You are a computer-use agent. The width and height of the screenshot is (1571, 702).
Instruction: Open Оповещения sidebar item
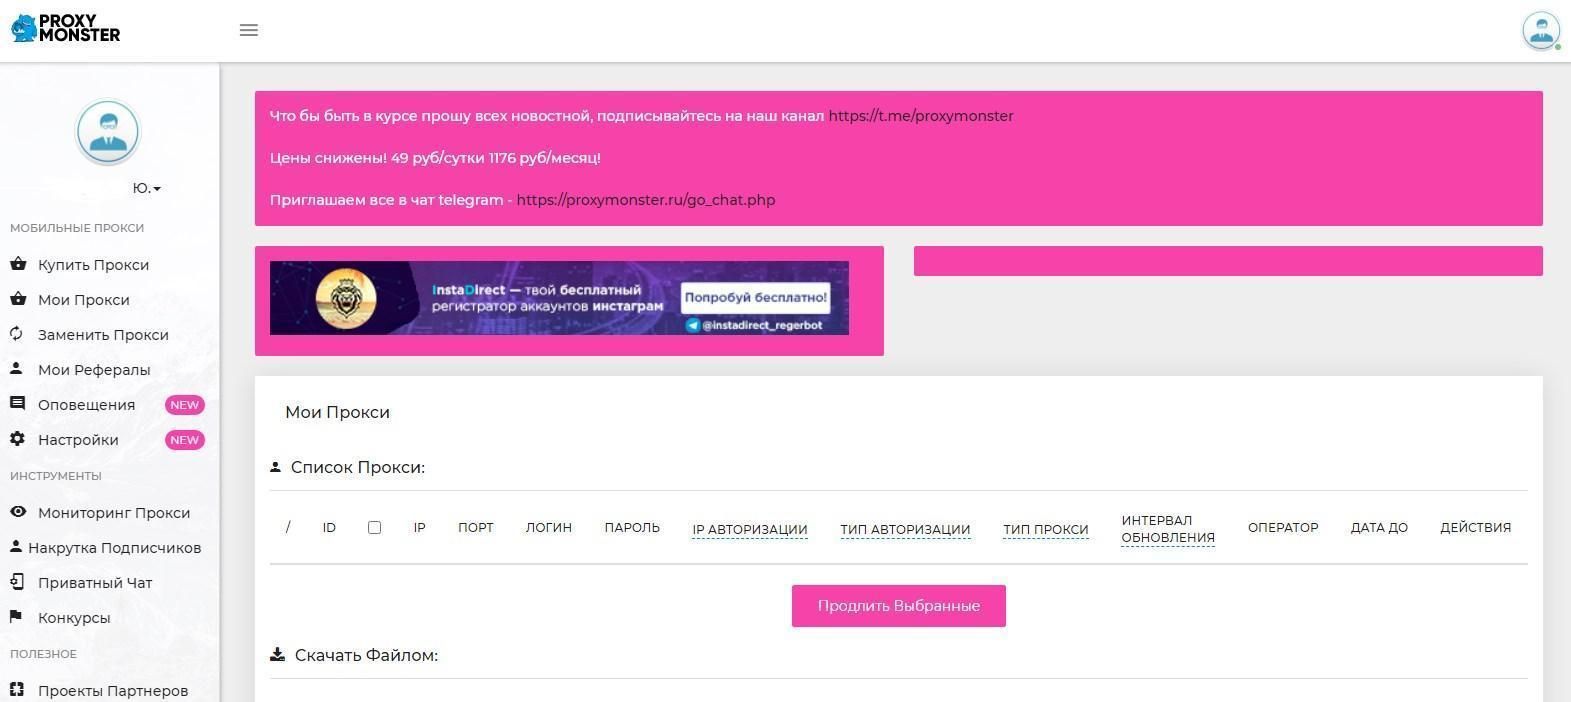pyautogui.click(x=86, y=405)
